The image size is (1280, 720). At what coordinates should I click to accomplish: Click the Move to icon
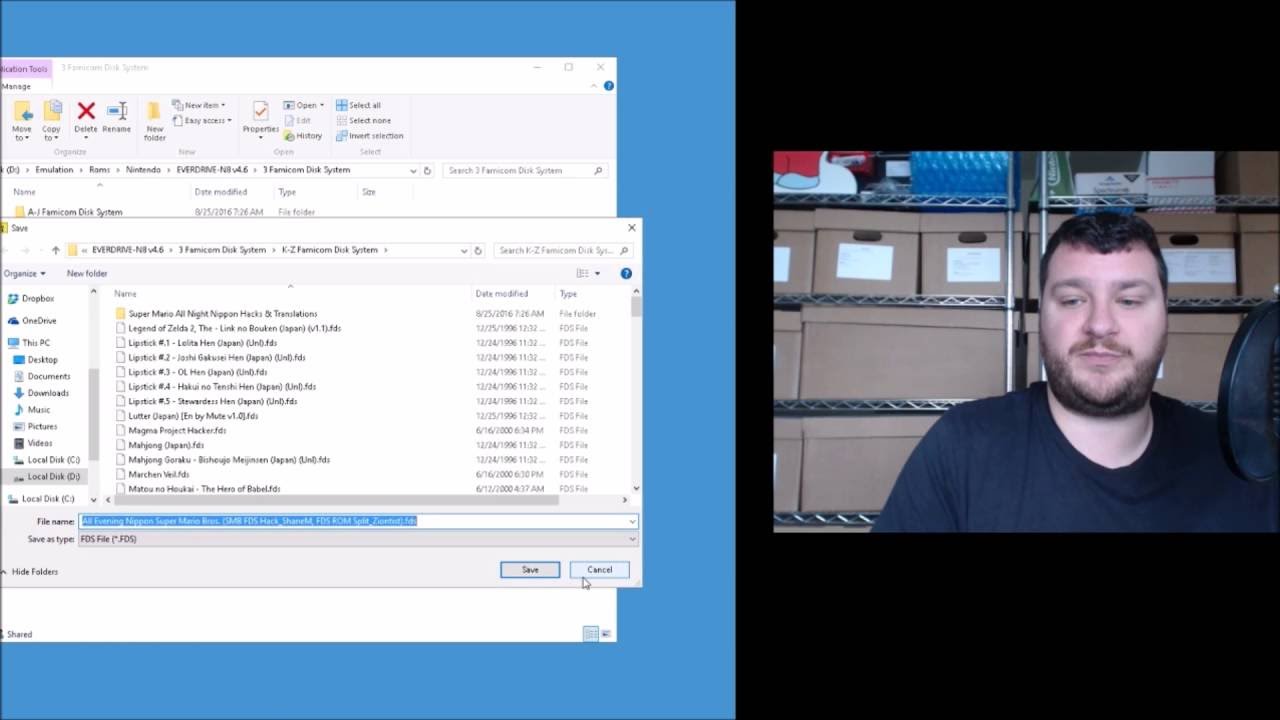pyautogui.click(x=22, y=110)
